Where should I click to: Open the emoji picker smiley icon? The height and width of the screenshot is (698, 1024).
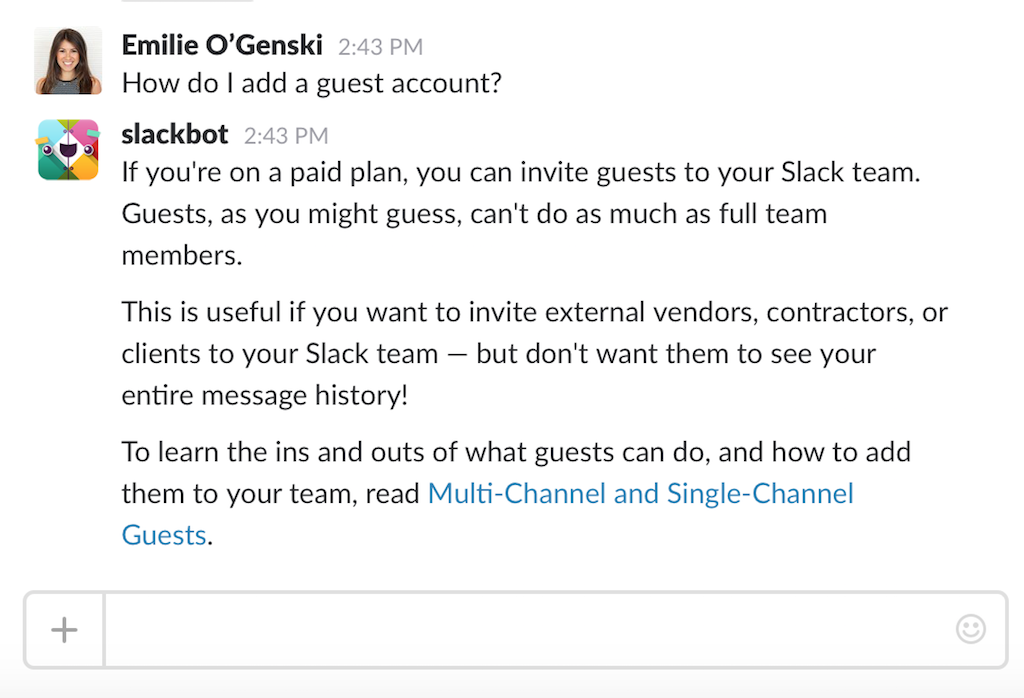[x=970, y=629]
